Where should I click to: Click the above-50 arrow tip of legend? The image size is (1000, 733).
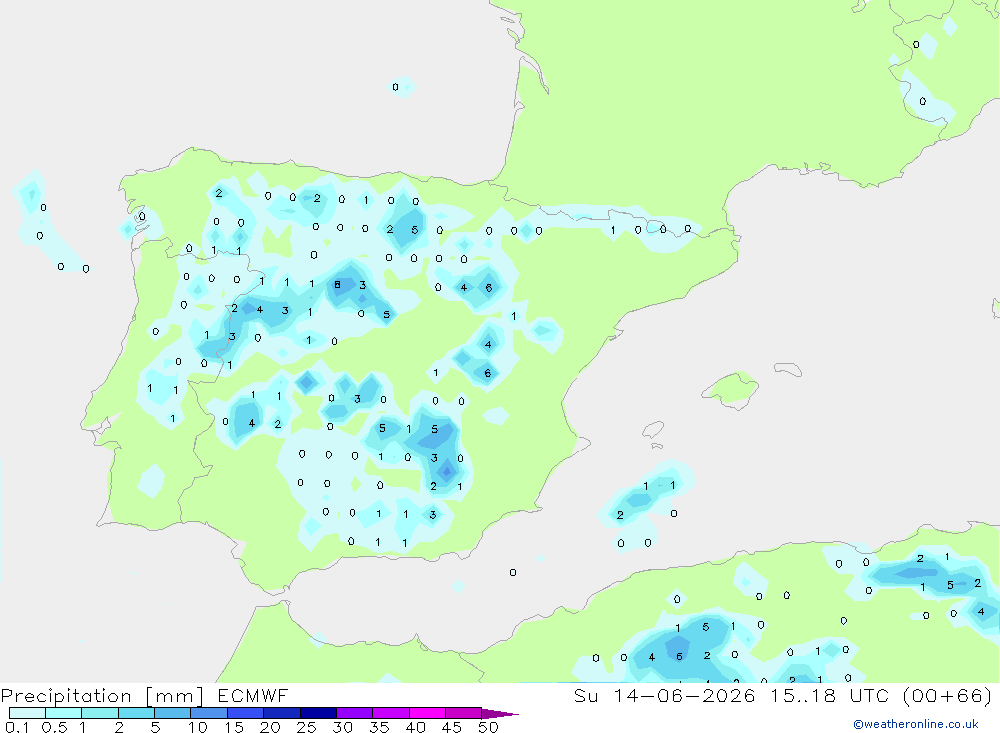click(x=501, y=713)
